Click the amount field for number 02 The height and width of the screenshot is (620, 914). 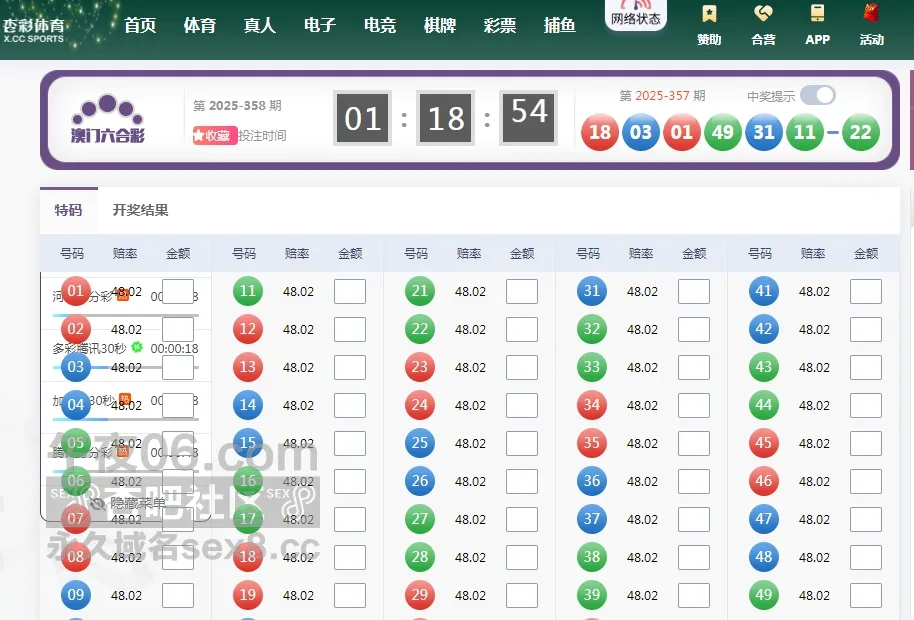pos(178,329)
